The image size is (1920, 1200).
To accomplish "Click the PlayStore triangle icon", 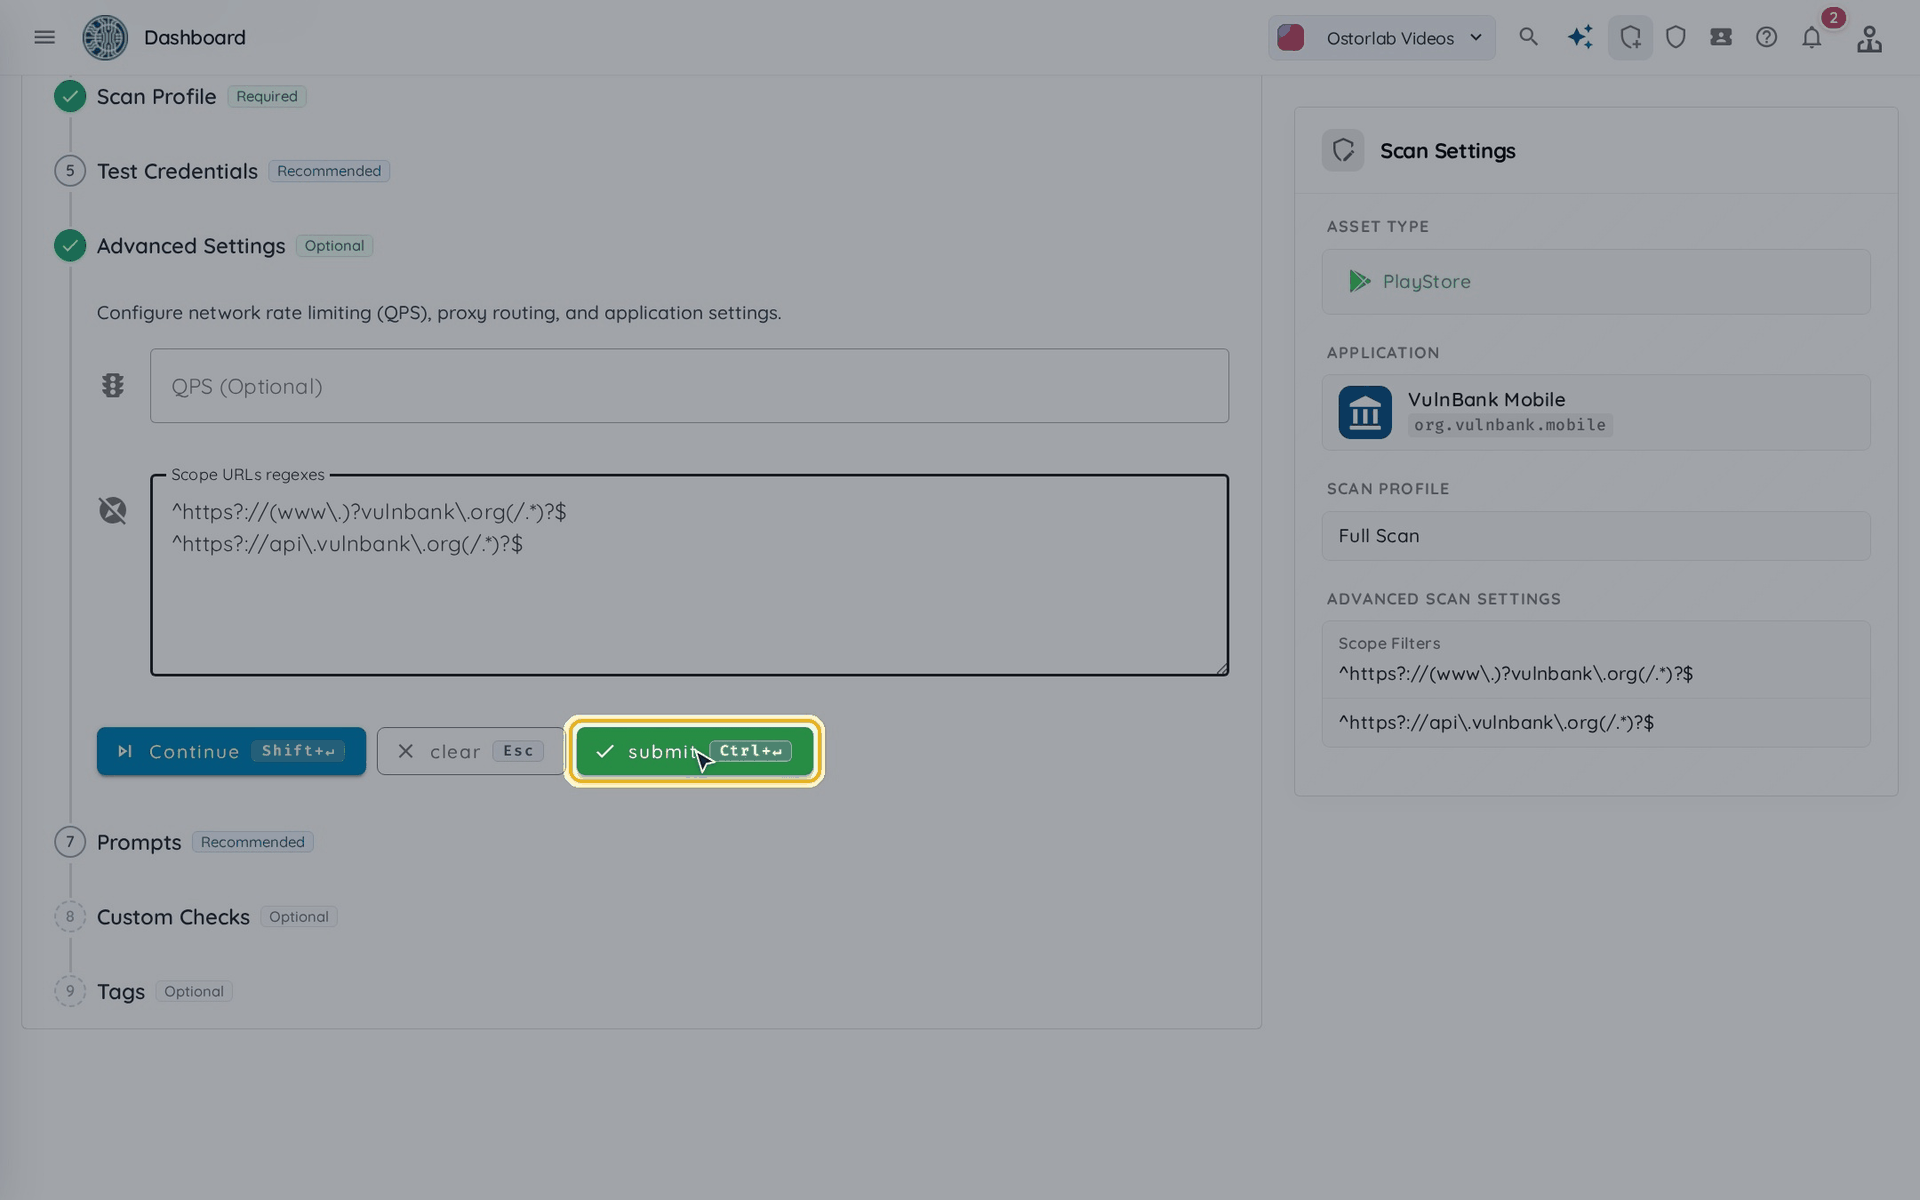I will (x=1359, y=281).
